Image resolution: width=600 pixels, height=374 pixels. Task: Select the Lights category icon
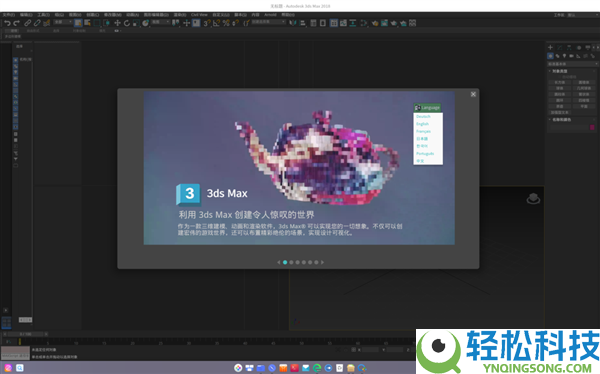[564, 56]
